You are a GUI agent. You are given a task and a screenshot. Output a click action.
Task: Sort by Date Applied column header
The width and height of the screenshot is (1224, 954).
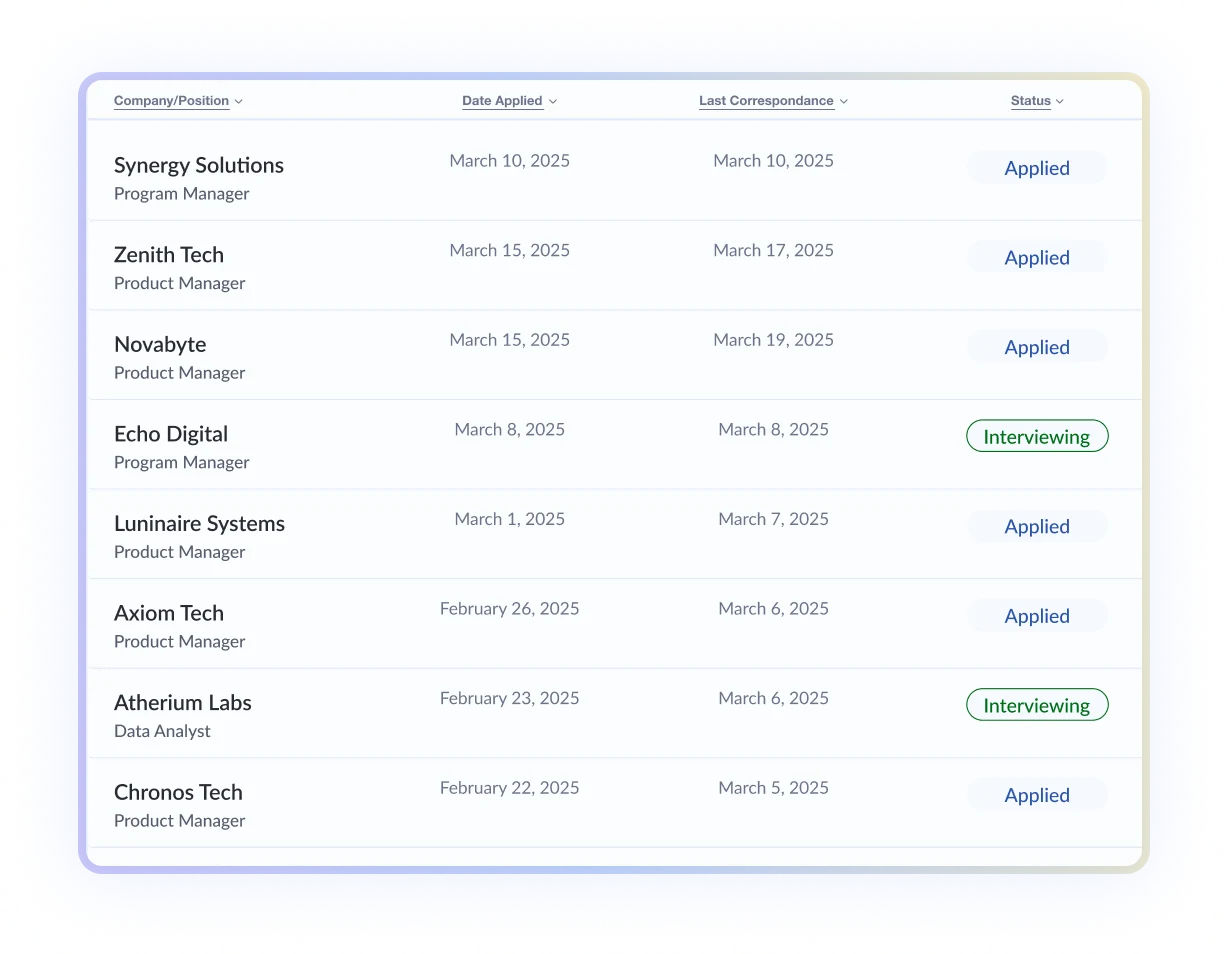pyautogui.click(x=509, y=101)
